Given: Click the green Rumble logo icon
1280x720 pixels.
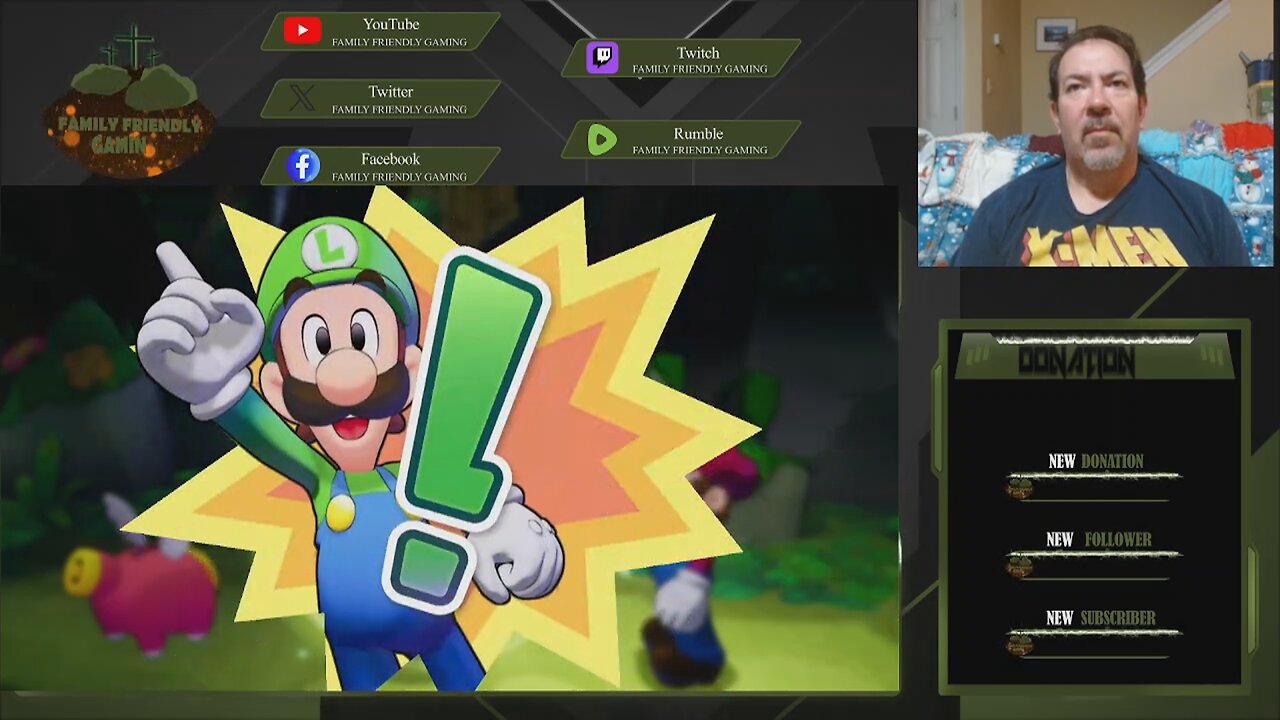Looking at the screenshot, I should (602, 139).
